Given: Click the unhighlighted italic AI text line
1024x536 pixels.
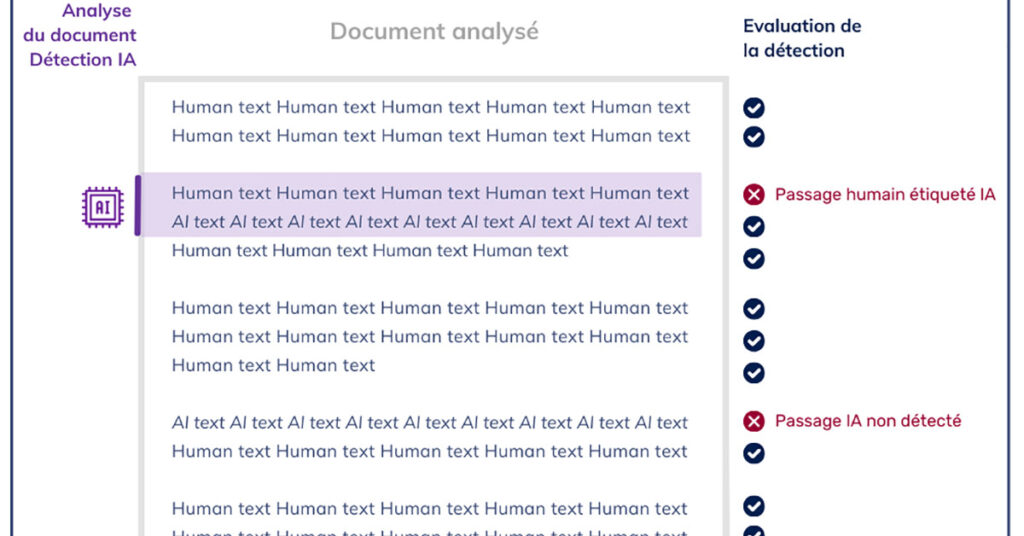Looking at the screenshot, I should (x=430, y=423).
